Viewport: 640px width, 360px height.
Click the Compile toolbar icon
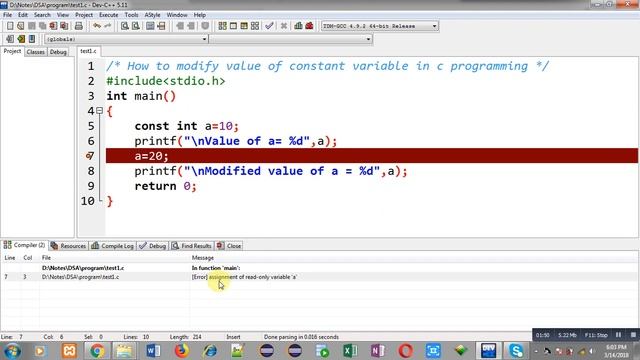[x=222, y=26]
